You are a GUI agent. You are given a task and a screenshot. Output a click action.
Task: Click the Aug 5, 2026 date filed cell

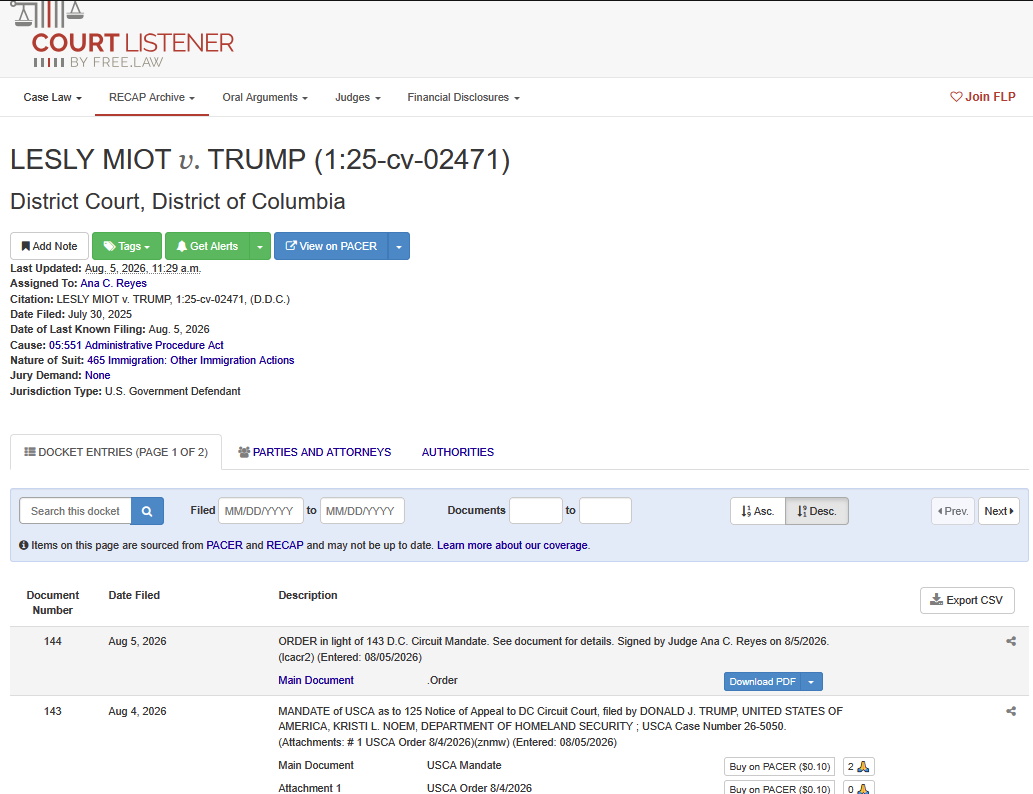137,641
